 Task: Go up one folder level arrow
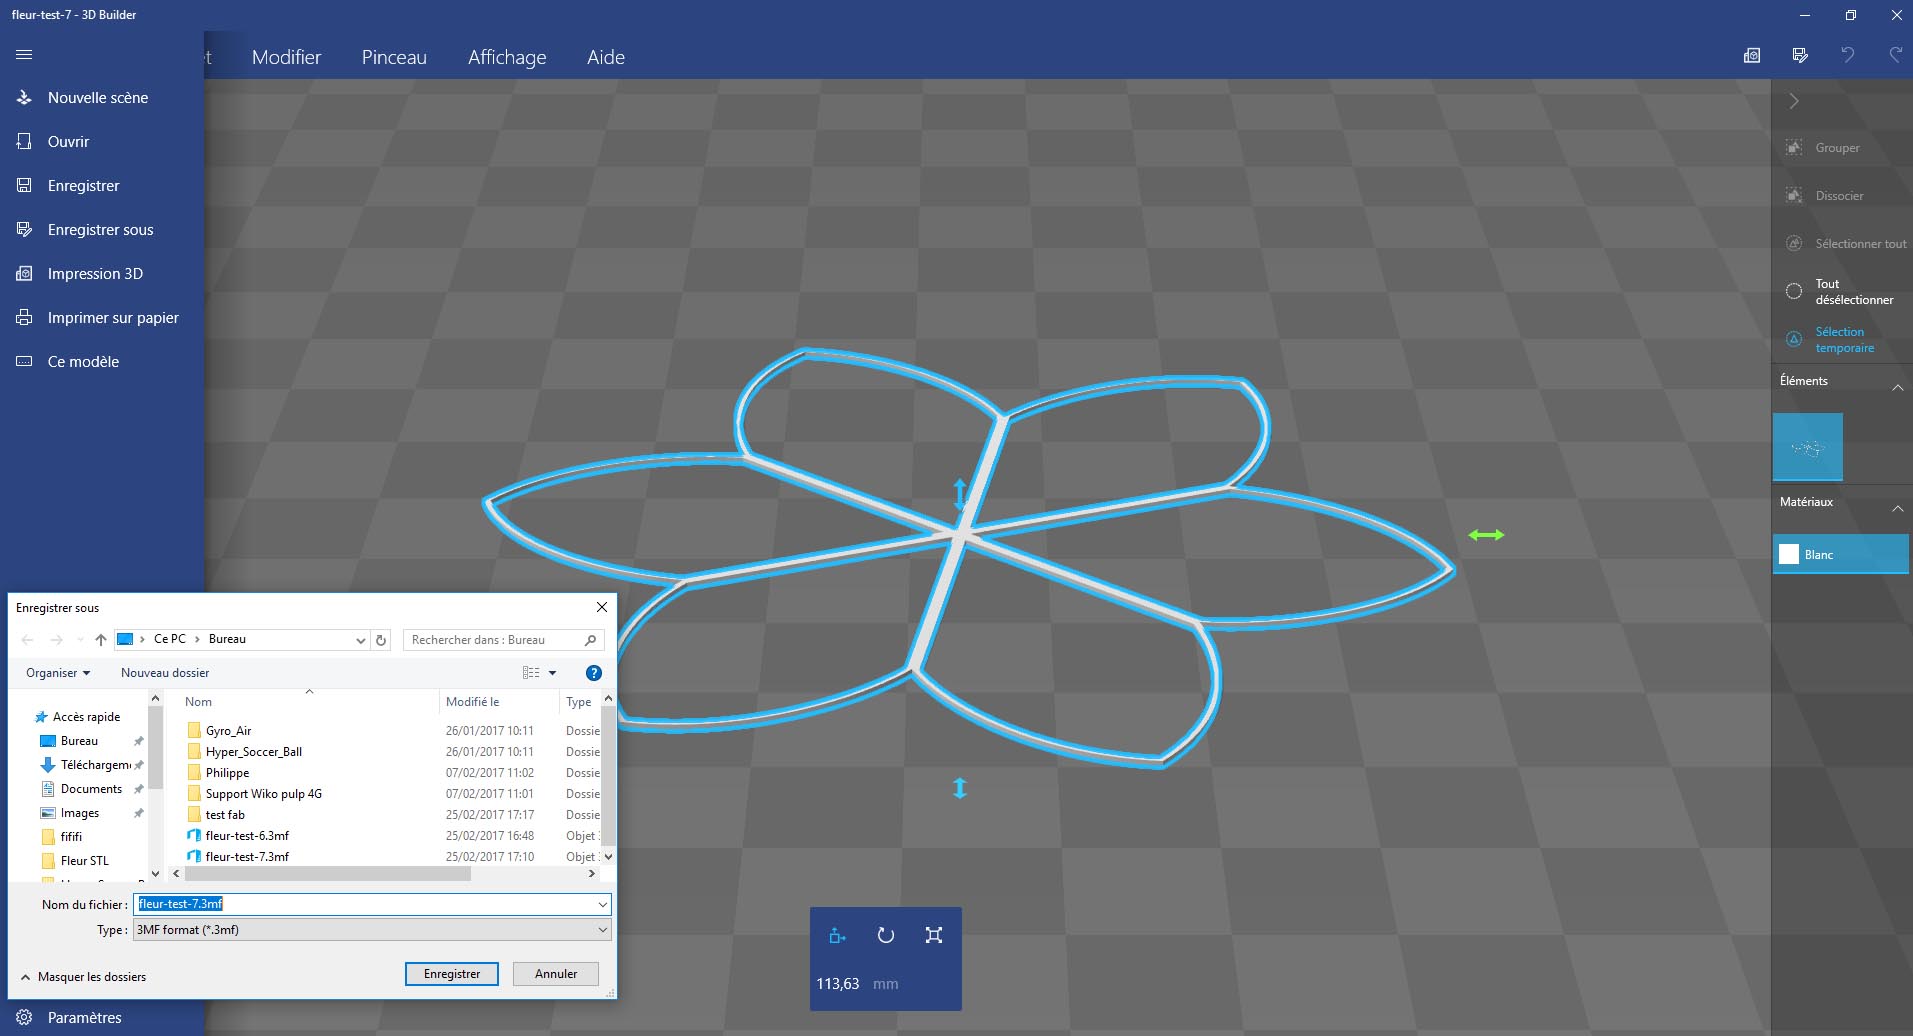click(x=100, y=640)
